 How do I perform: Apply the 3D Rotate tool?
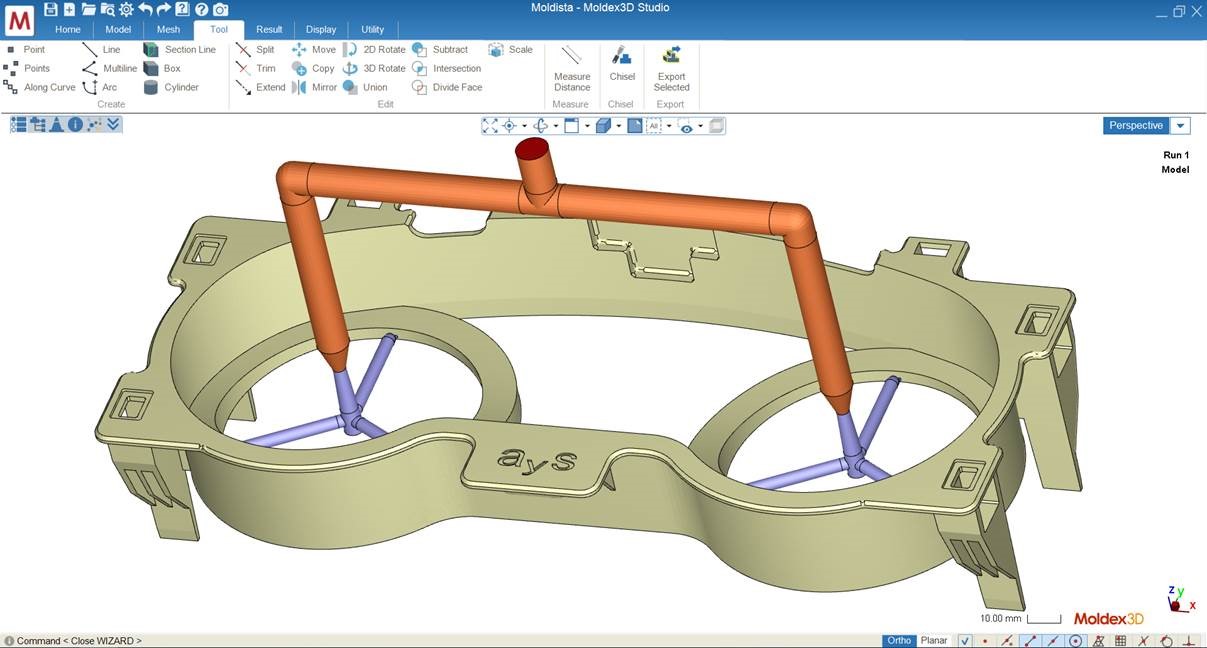pos(375,68)
